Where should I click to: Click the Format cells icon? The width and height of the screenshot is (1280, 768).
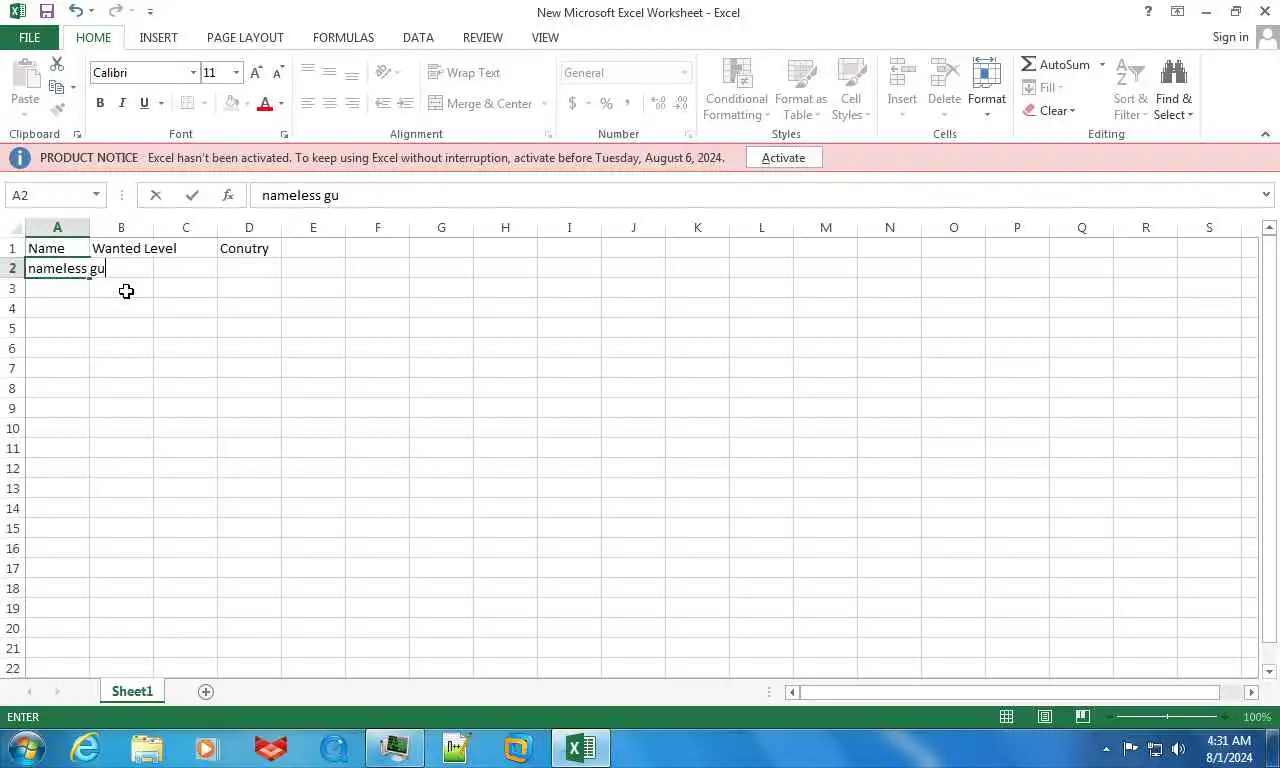[987, 73]
